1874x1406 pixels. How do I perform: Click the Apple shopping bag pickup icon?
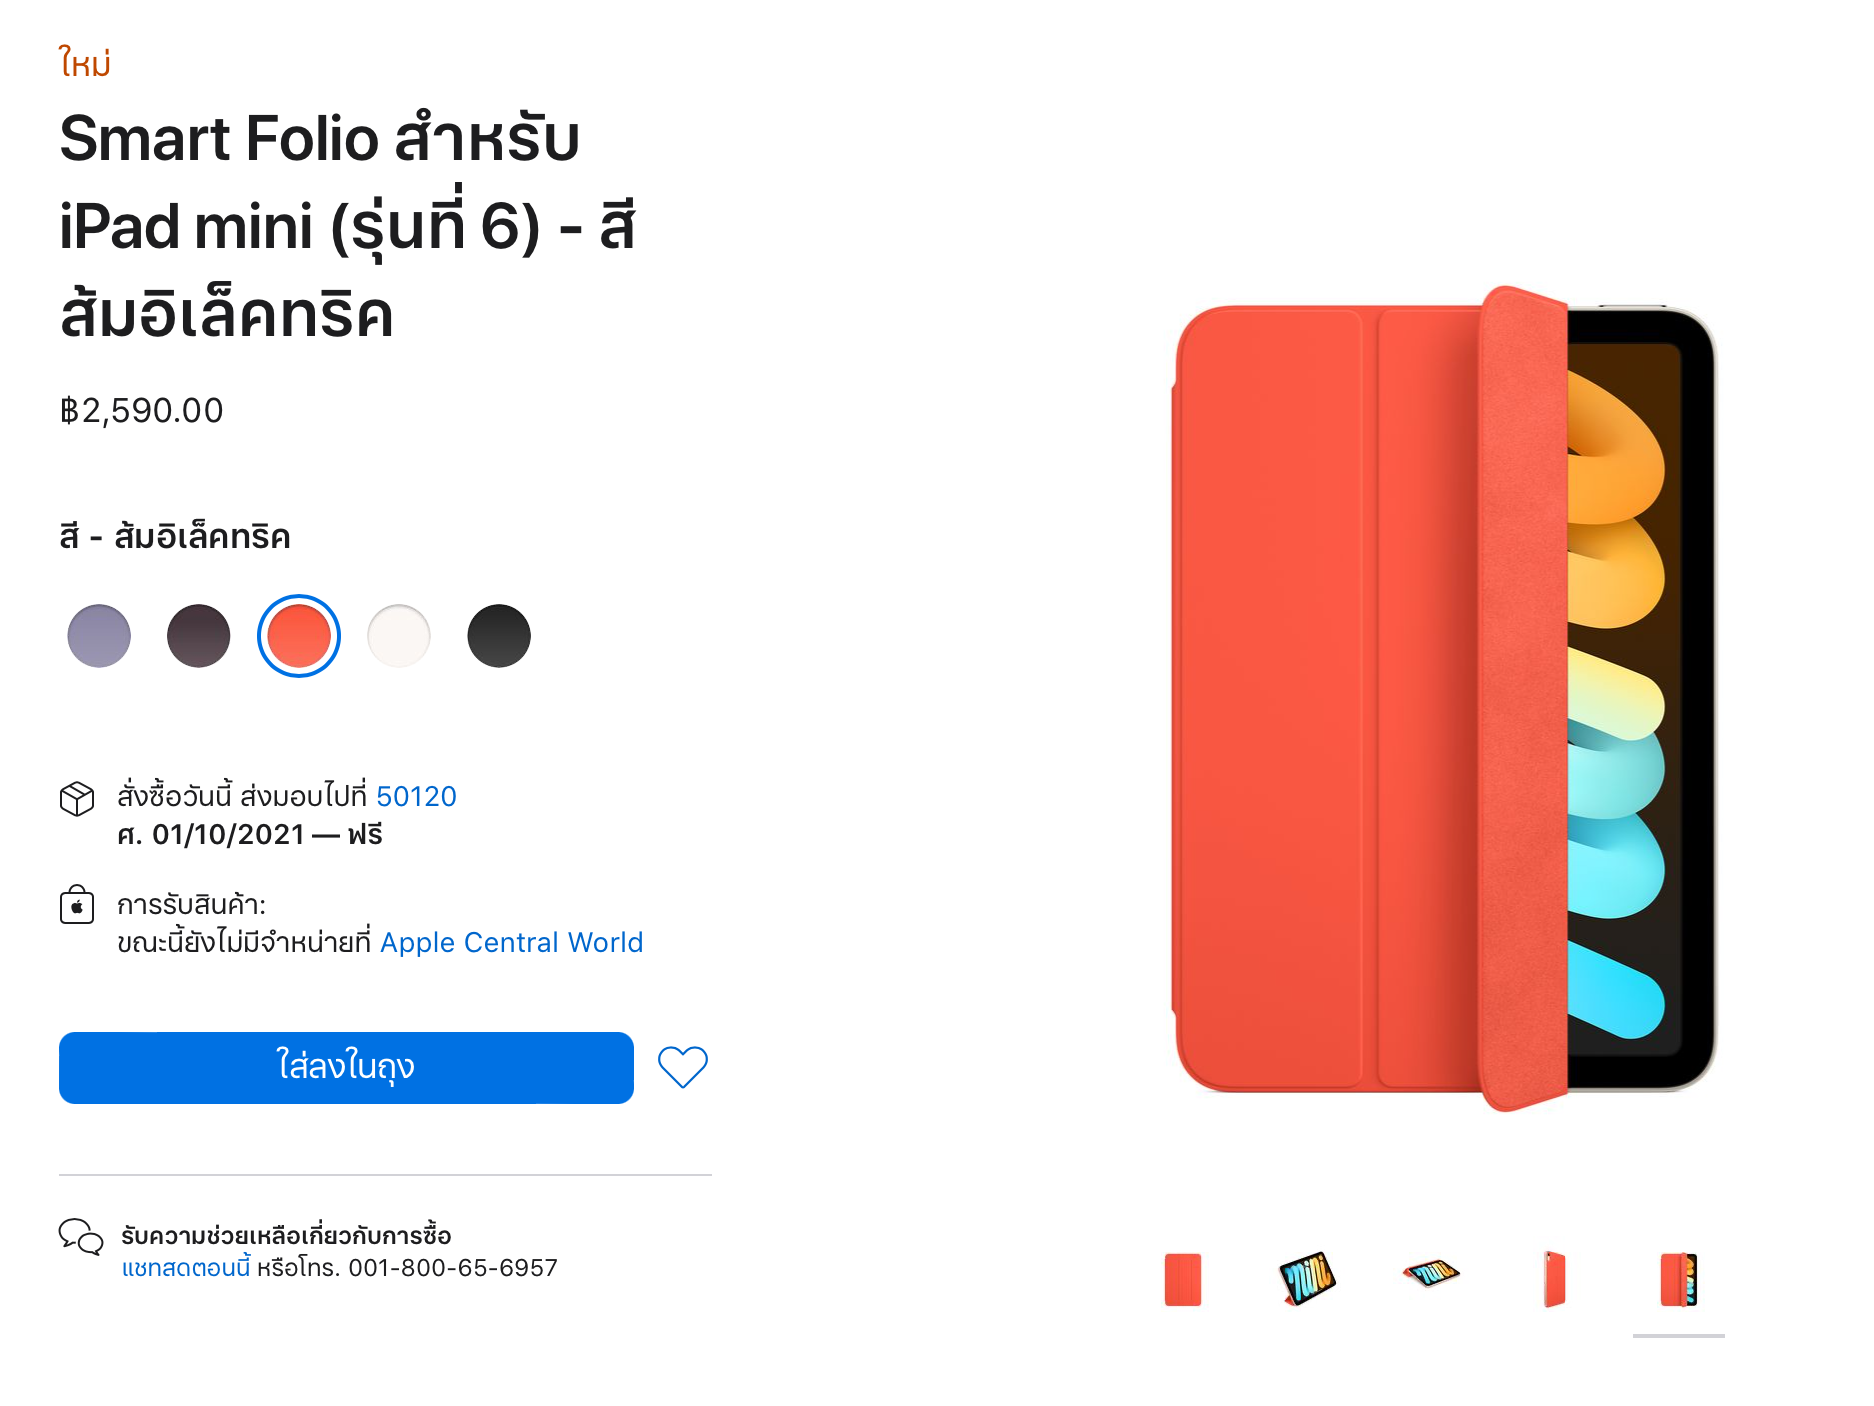point(77,905)
